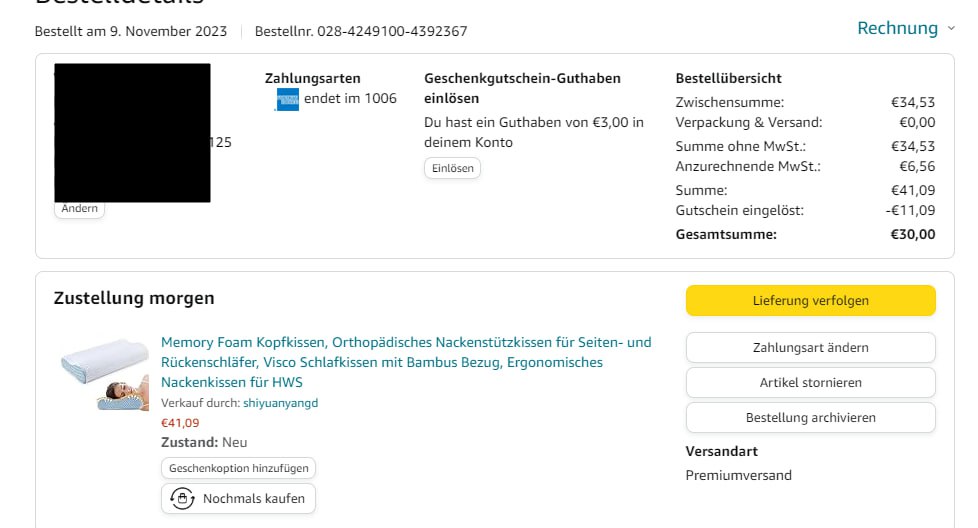Click the Ändern button under the address

(80, 208)
